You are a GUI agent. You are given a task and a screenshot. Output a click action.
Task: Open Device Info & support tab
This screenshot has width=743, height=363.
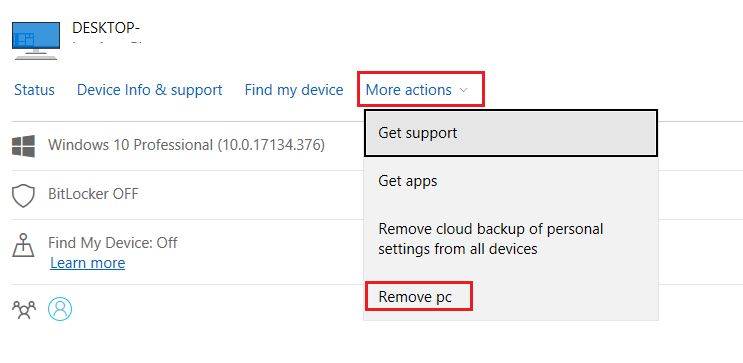coord(149,90)
